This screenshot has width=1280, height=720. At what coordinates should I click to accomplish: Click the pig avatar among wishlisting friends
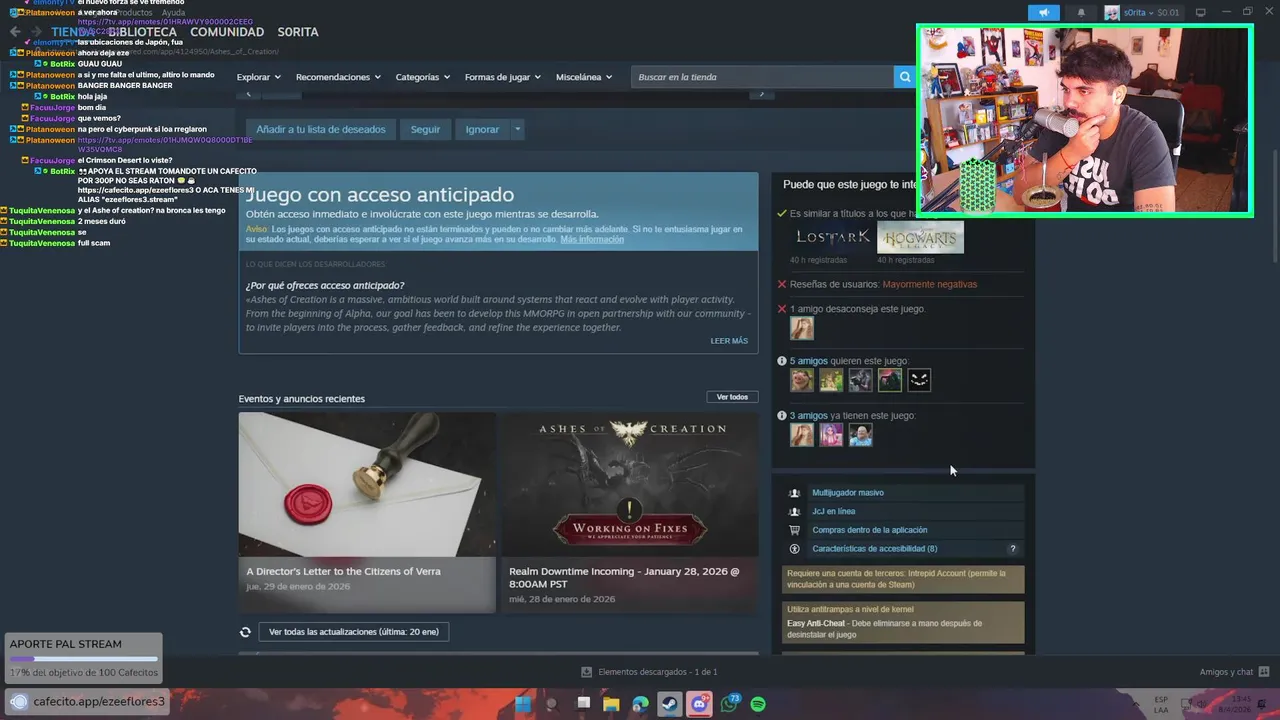click(x=802, y=380)
